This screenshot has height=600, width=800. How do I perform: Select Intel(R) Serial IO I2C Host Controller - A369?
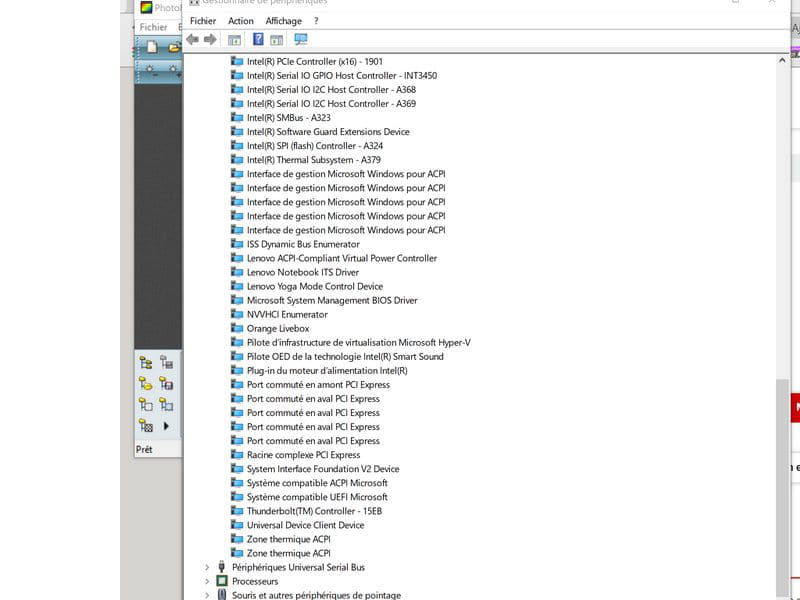331,104
